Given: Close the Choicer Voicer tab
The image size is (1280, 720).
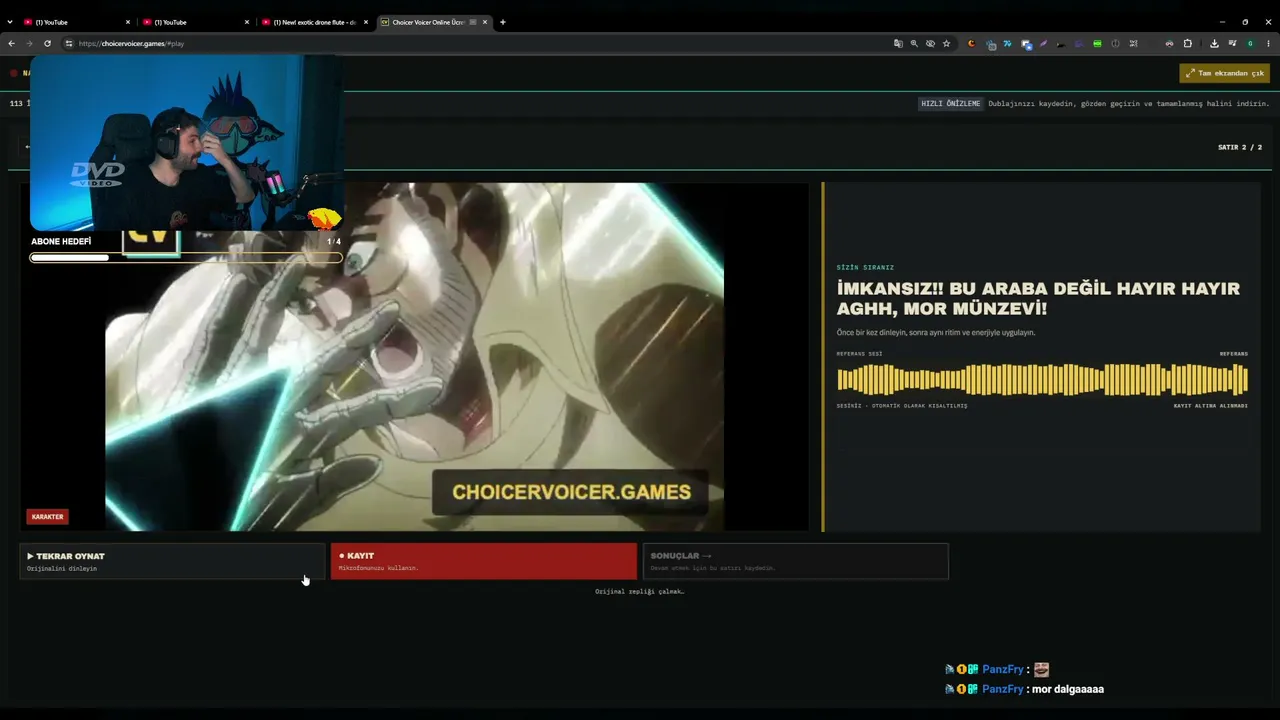Looking at the screenshot, I should click(x=485, y=22).
